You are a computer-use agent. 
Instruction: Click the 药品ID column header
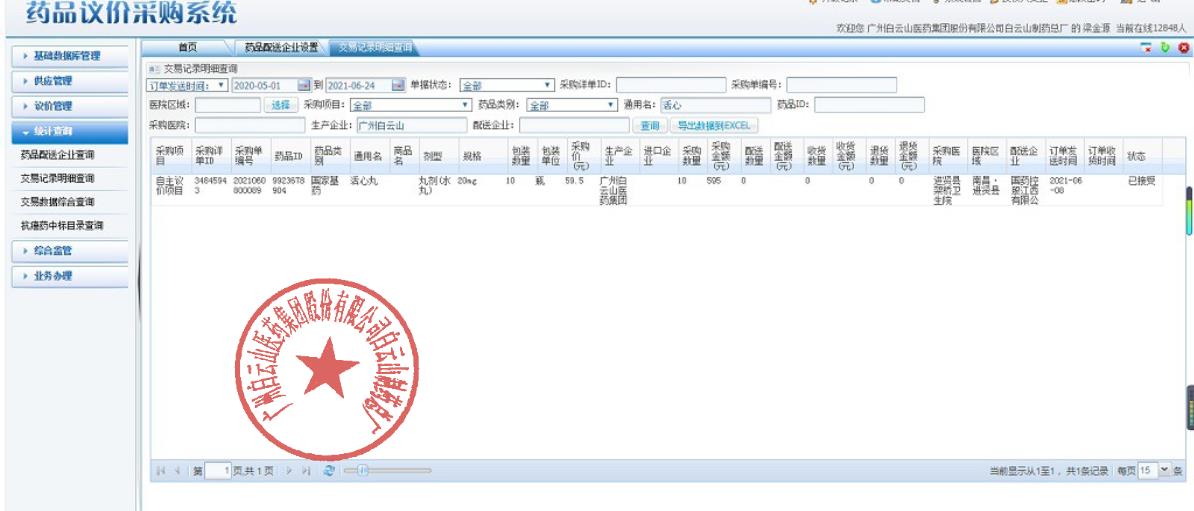[289, 155]
